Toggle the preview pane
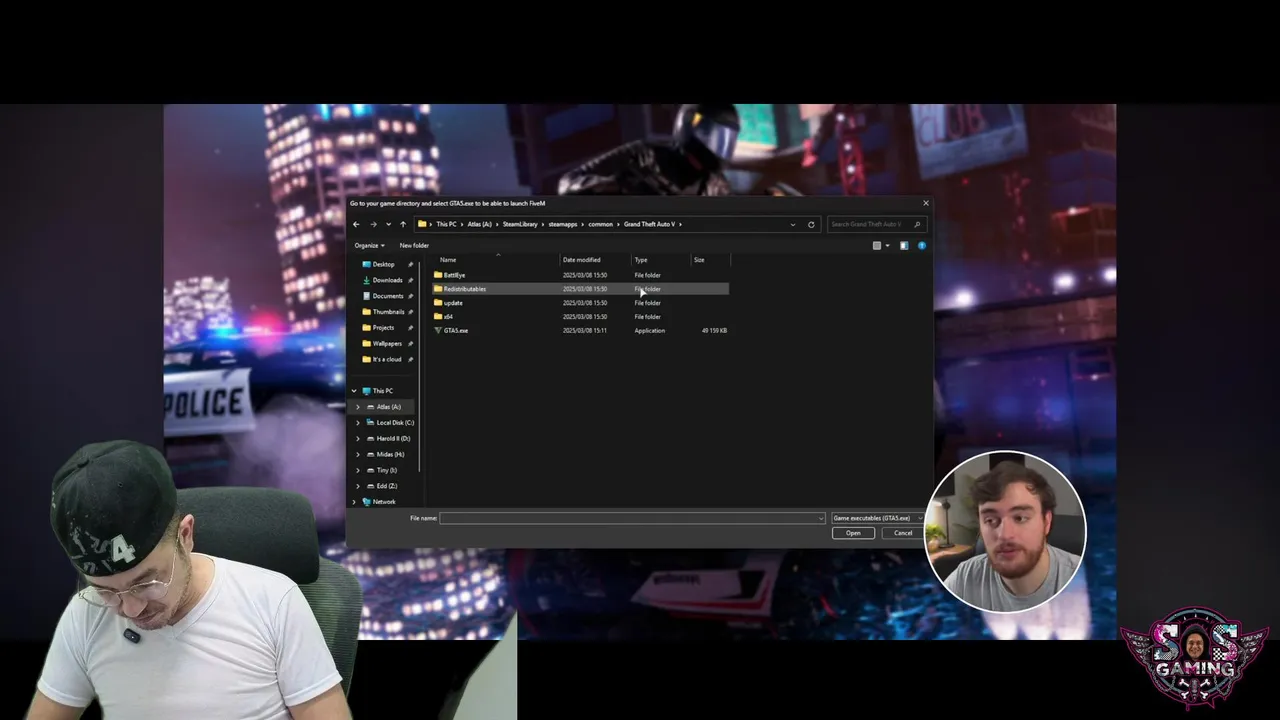1280x720 pixels. pyautogui.click(x=904, y=245)
